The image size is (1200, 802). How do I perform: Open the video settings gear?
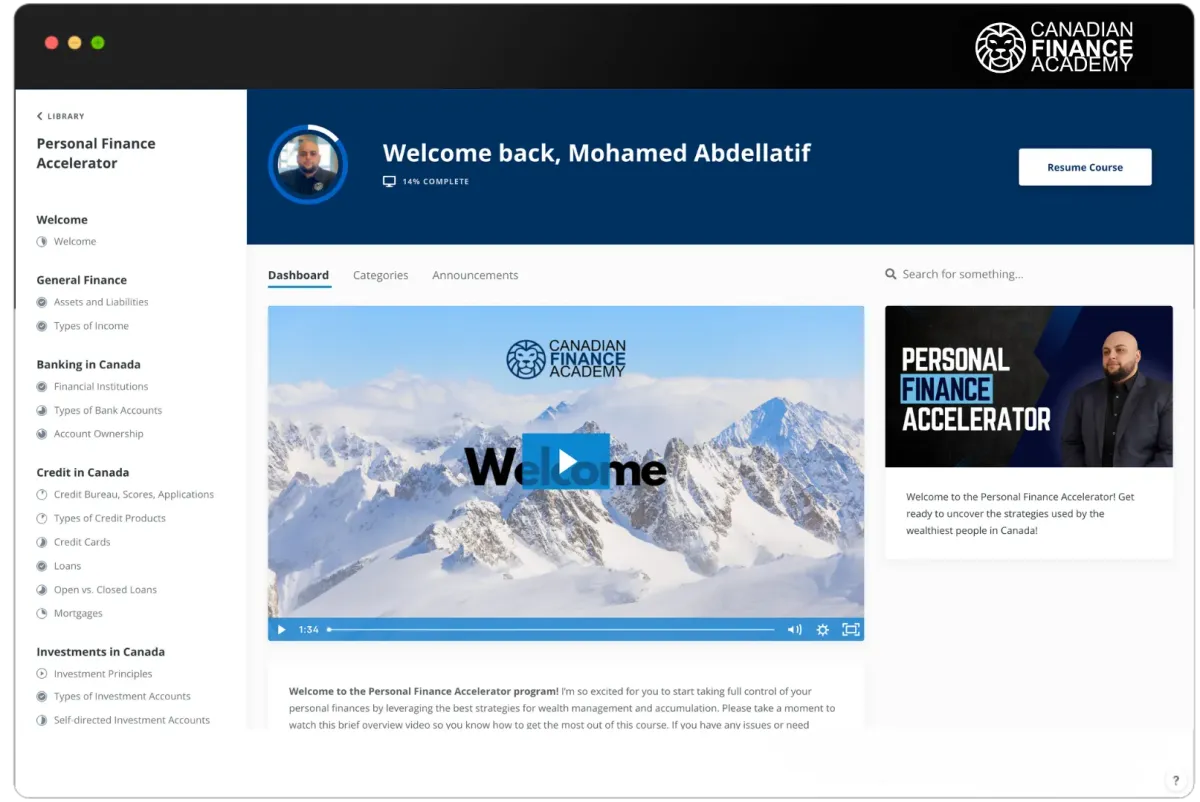click(x=822, y=630)
